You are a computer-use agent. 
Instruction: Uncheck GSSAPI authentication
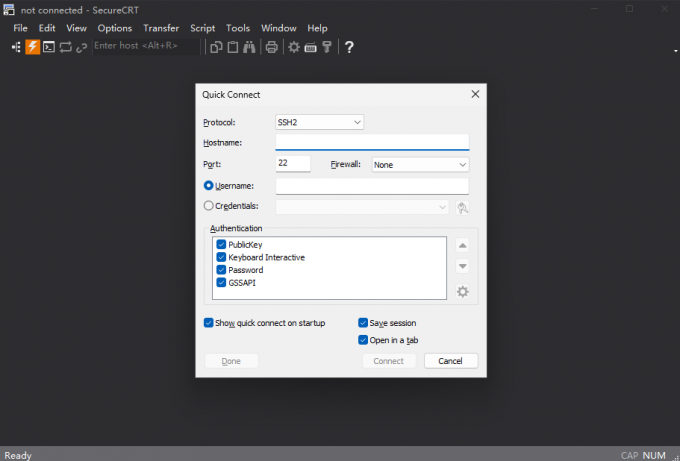click(x=221, y=283)
